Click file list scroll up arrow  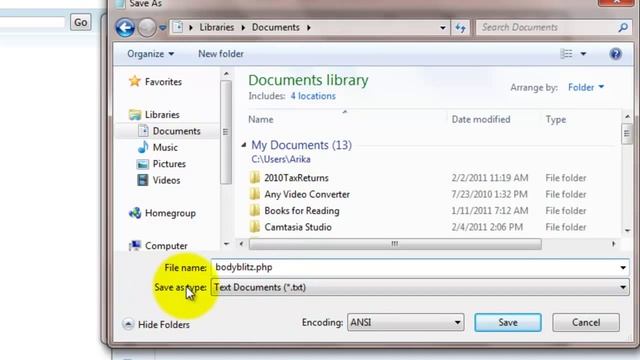tap(627, 117)
